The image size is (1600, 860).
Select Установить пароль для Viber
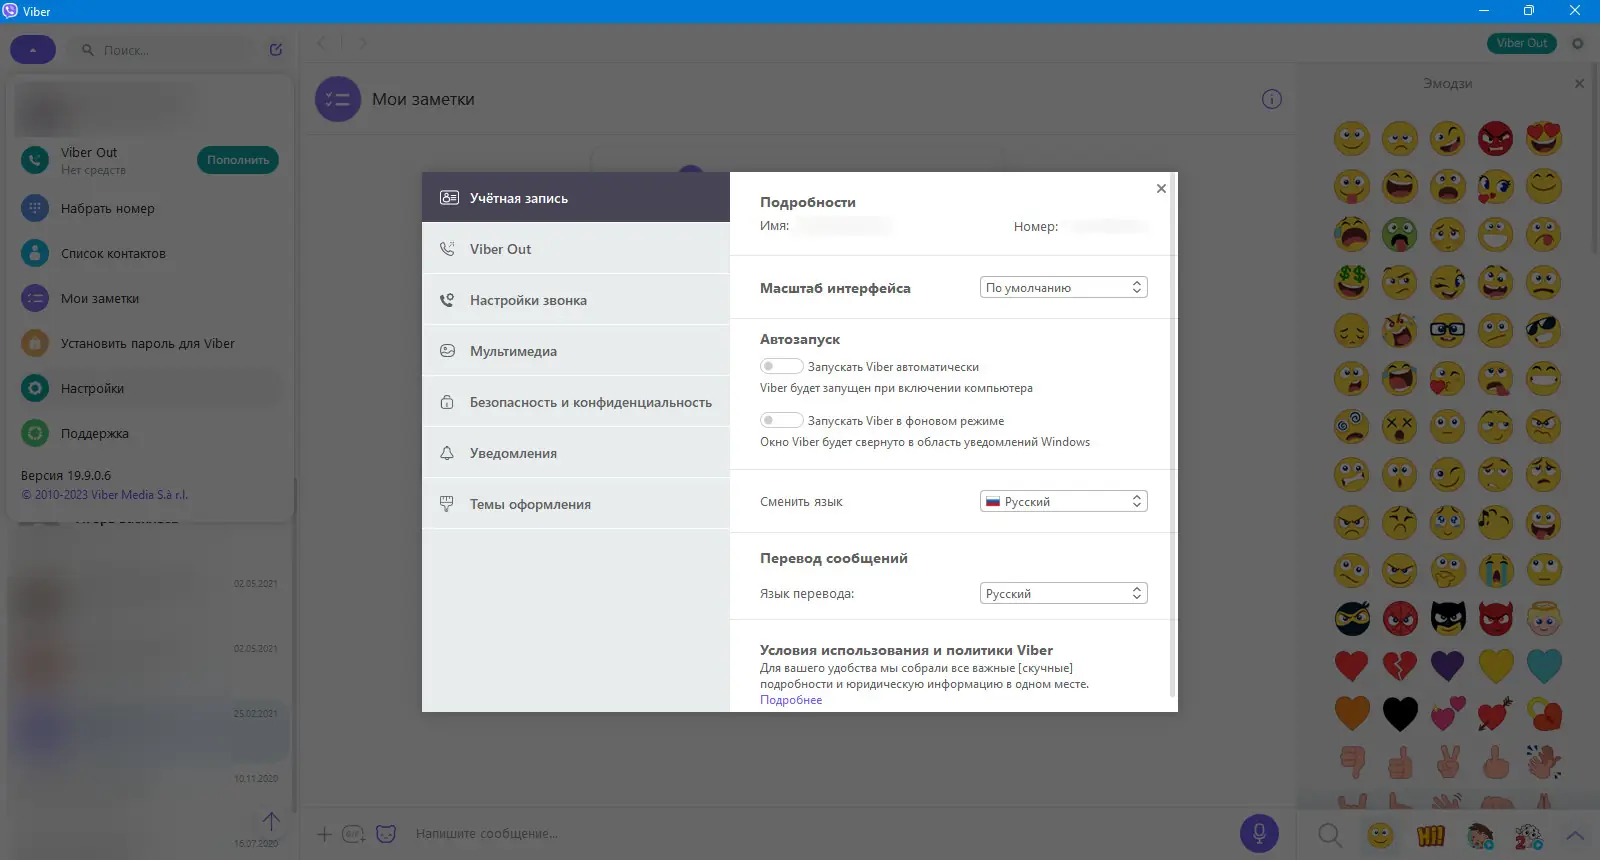[150, 344]
